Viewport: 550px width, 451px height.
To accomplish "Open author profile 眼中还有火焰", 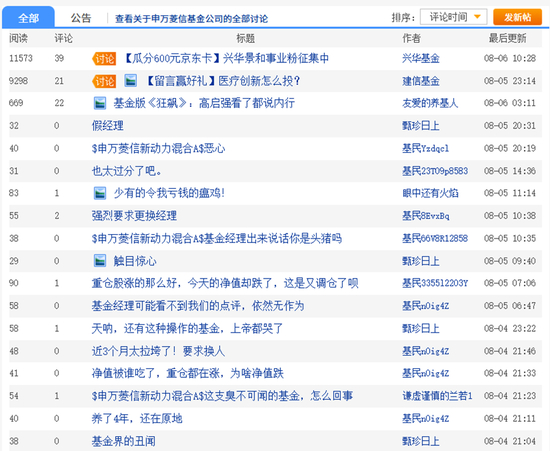I will coord(430,193).
